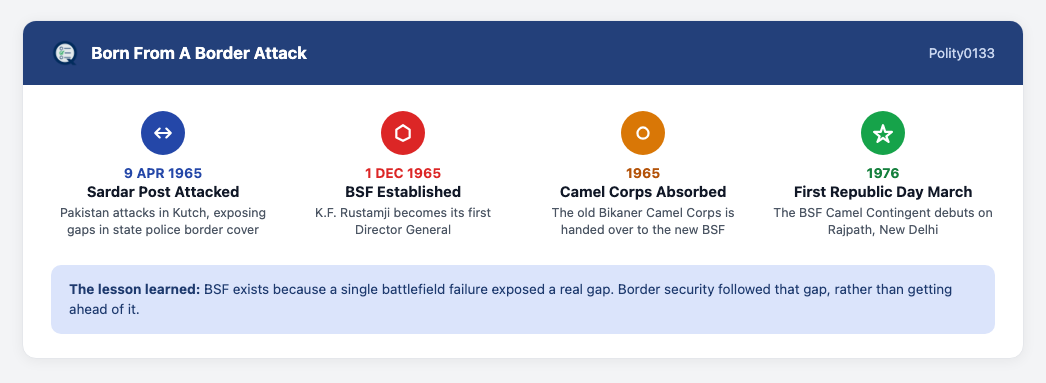Screen dimensions: 1046x383
Task: Select the orange circle icon above Camel Corps
Action: click(643, 133)
